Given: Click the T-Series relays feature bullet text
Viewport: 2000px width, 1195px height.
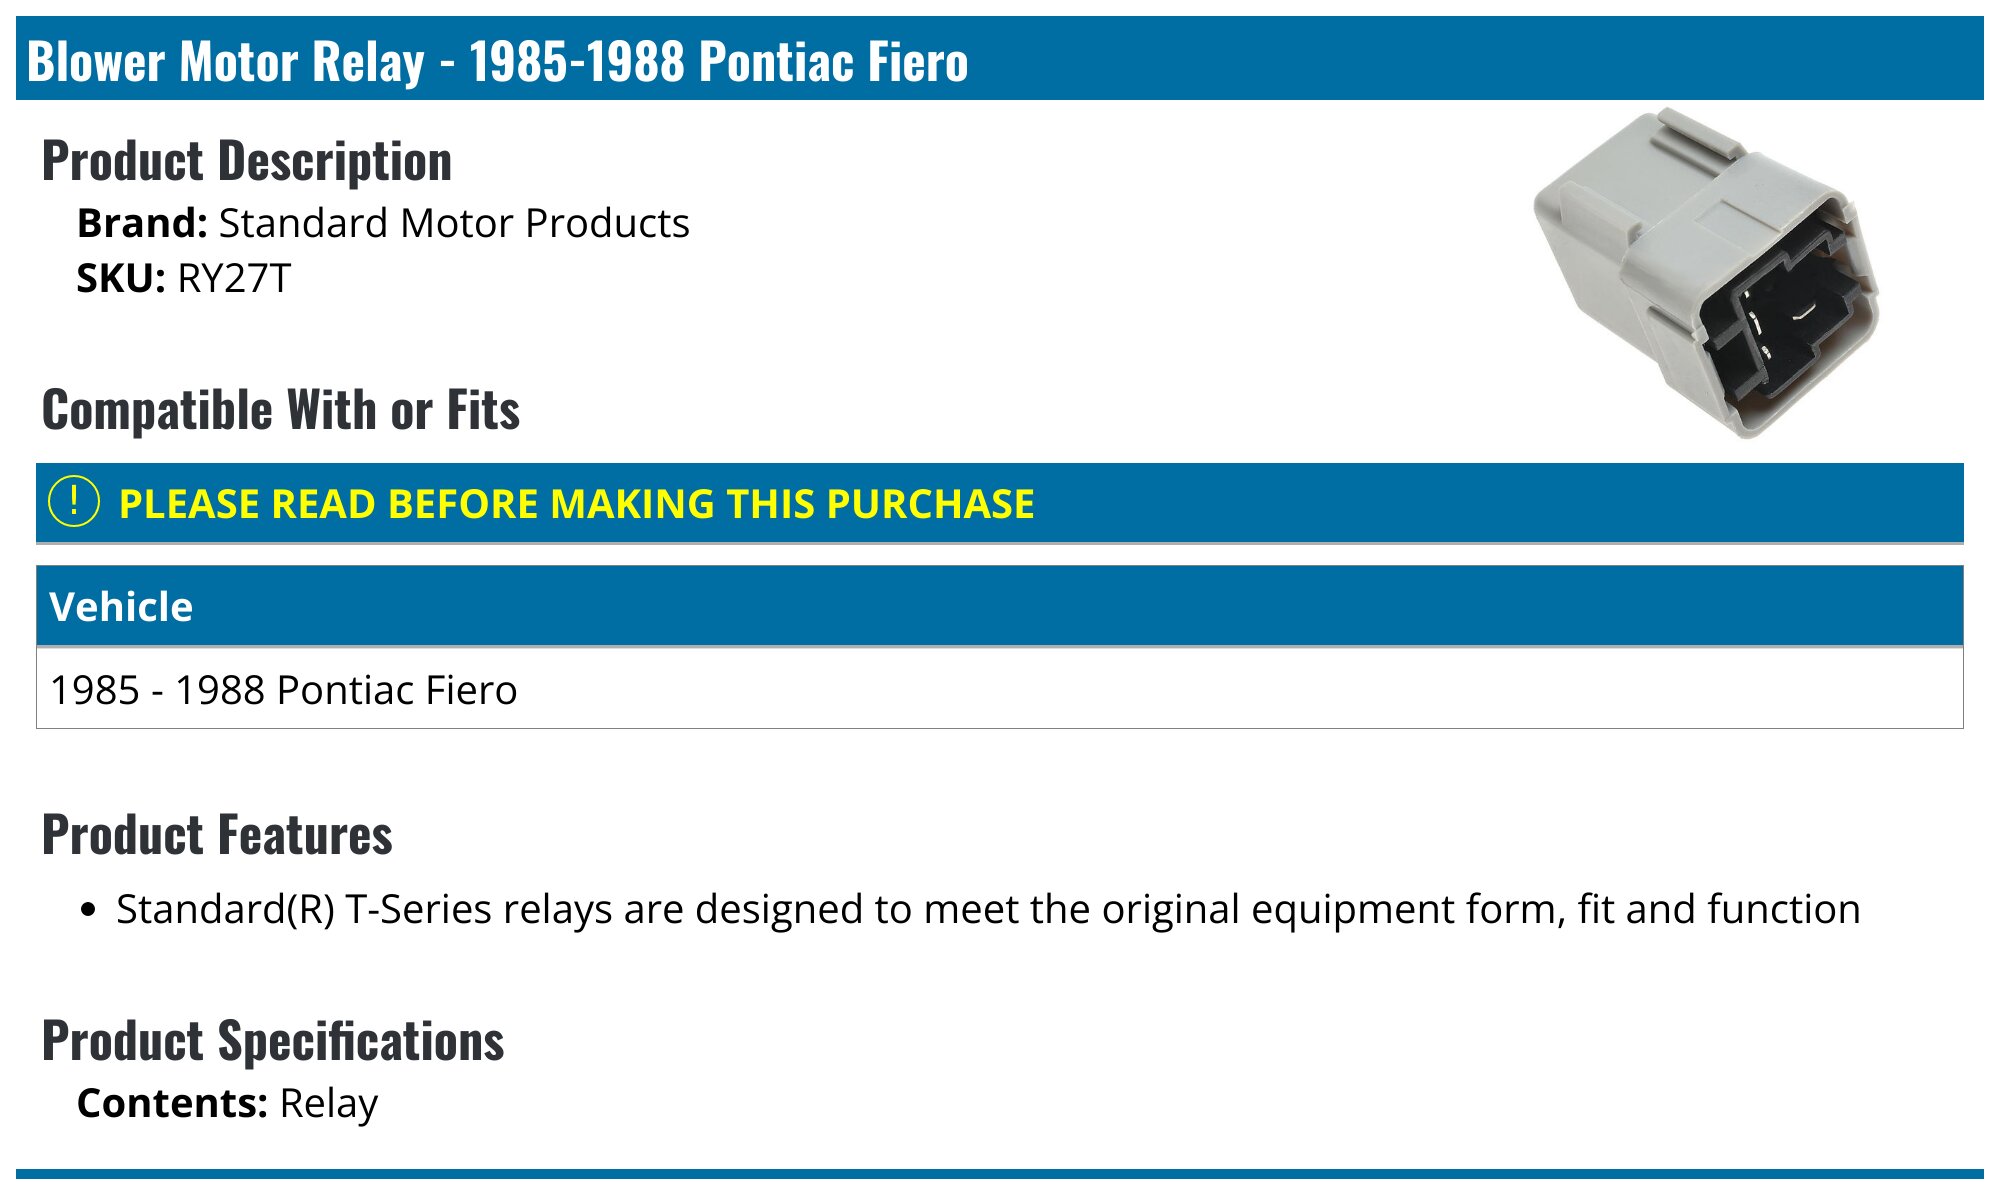Looking at the screenshot, I should (988, 909).
